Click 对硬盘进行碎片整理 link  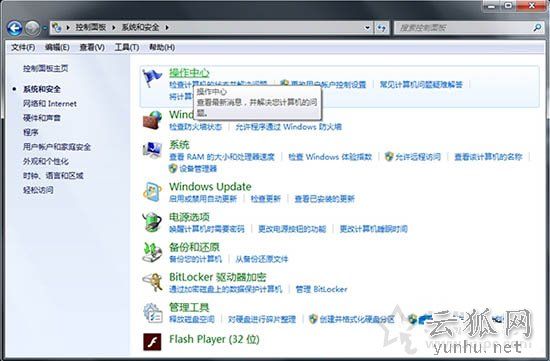pyautogui.click(x=262, y=320)
